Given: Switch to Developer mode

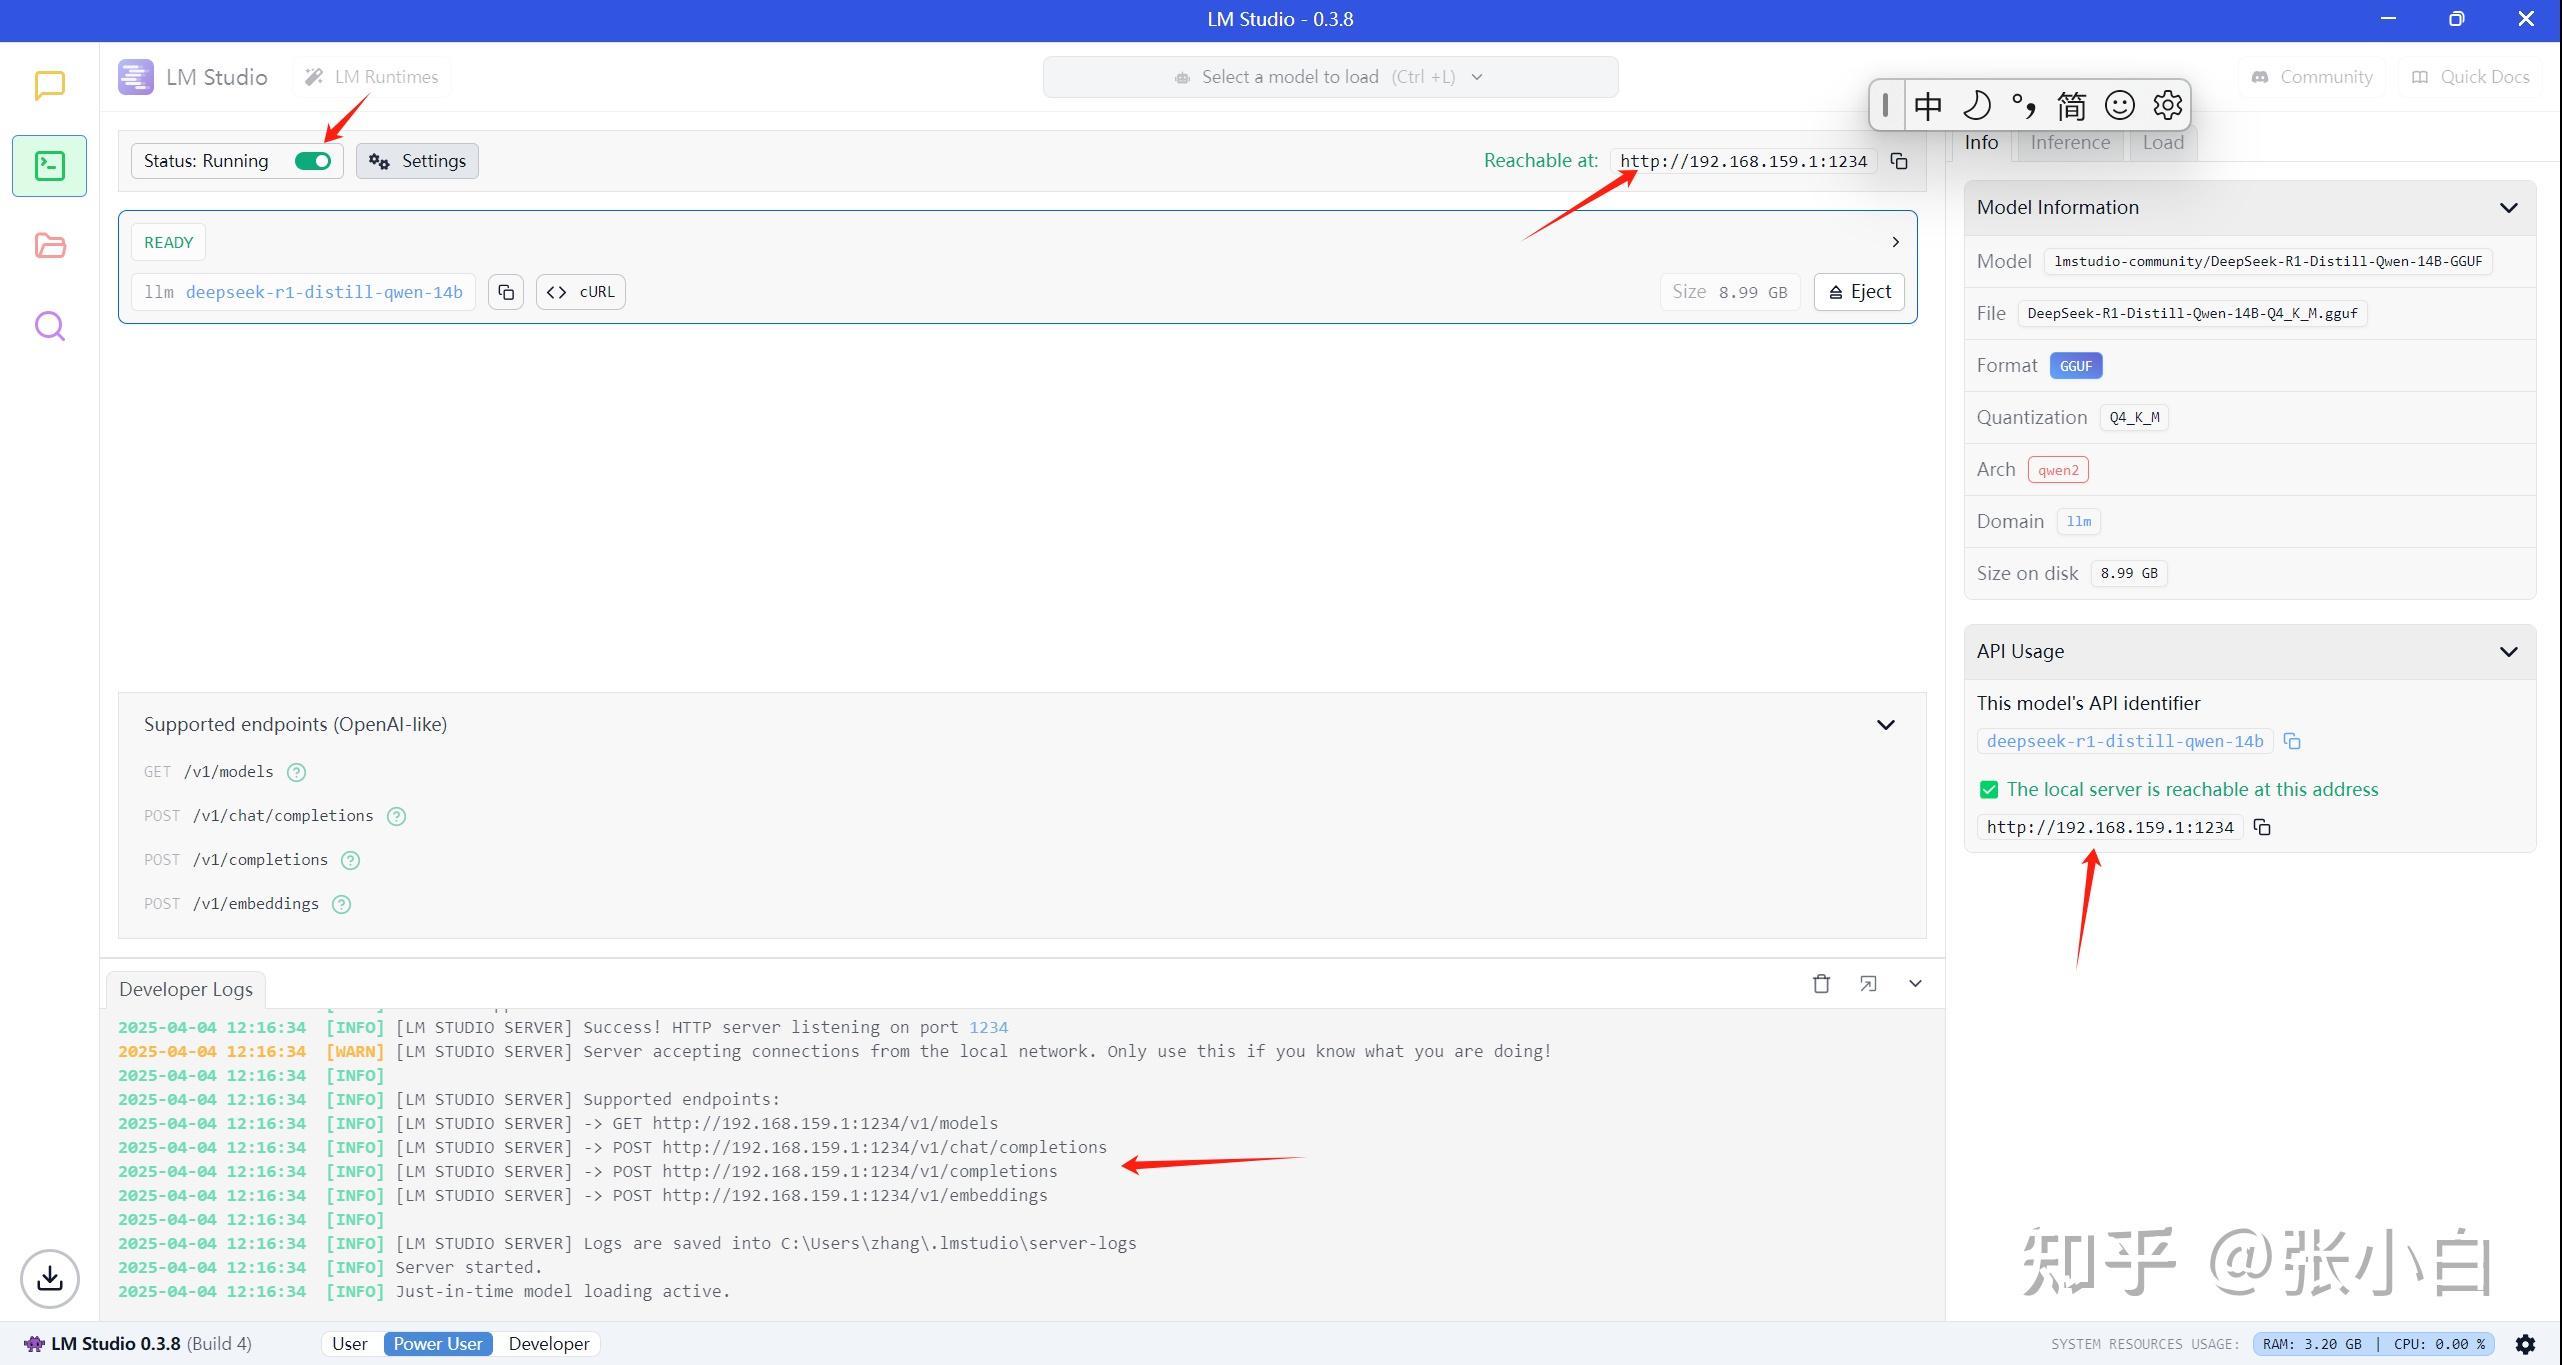Looking at the screenshot, I should (x=548, y=1344).
